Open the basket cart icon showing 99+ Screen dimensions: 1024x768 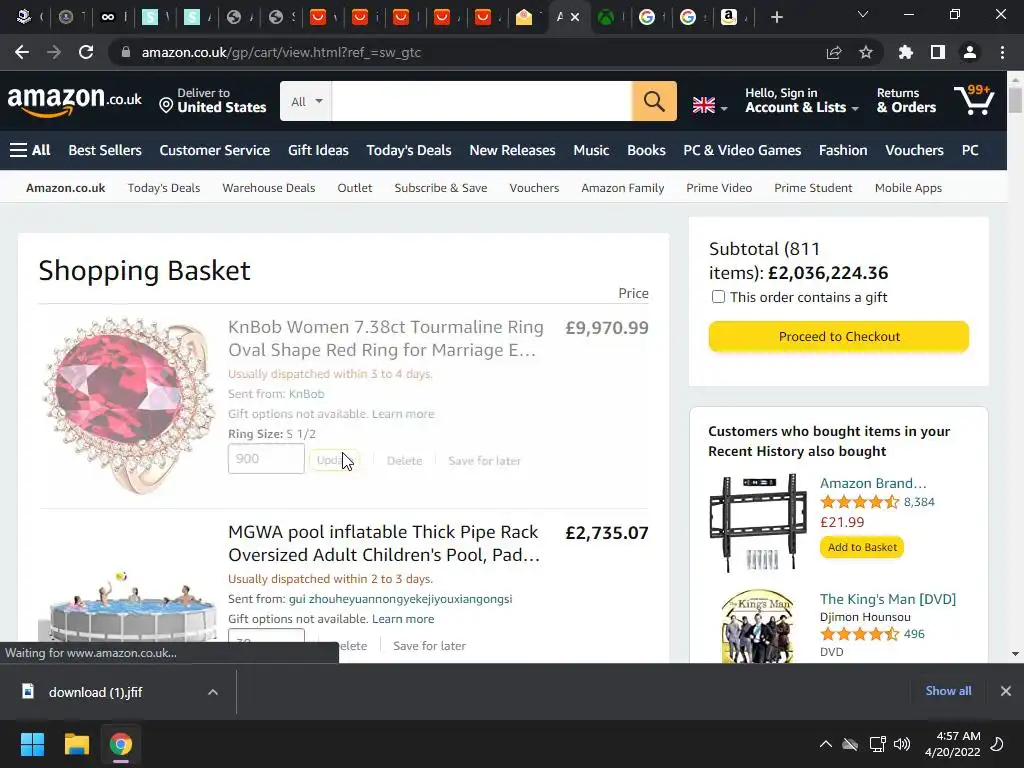coord(974,100)
